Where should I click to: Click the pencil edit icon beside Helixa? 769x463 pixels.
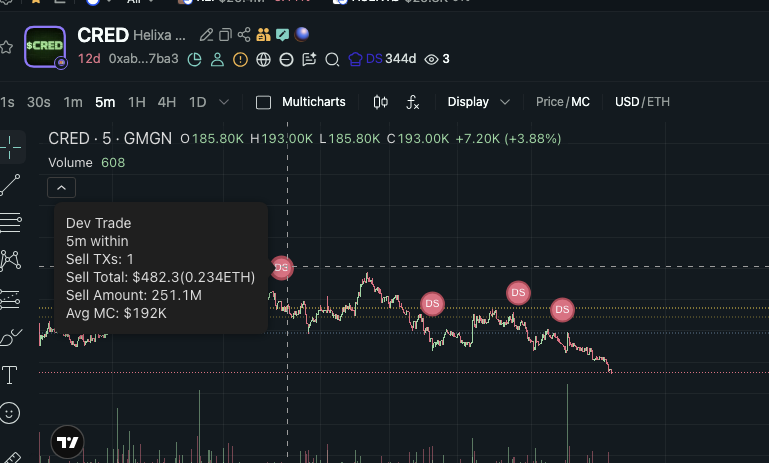[206, 35]
